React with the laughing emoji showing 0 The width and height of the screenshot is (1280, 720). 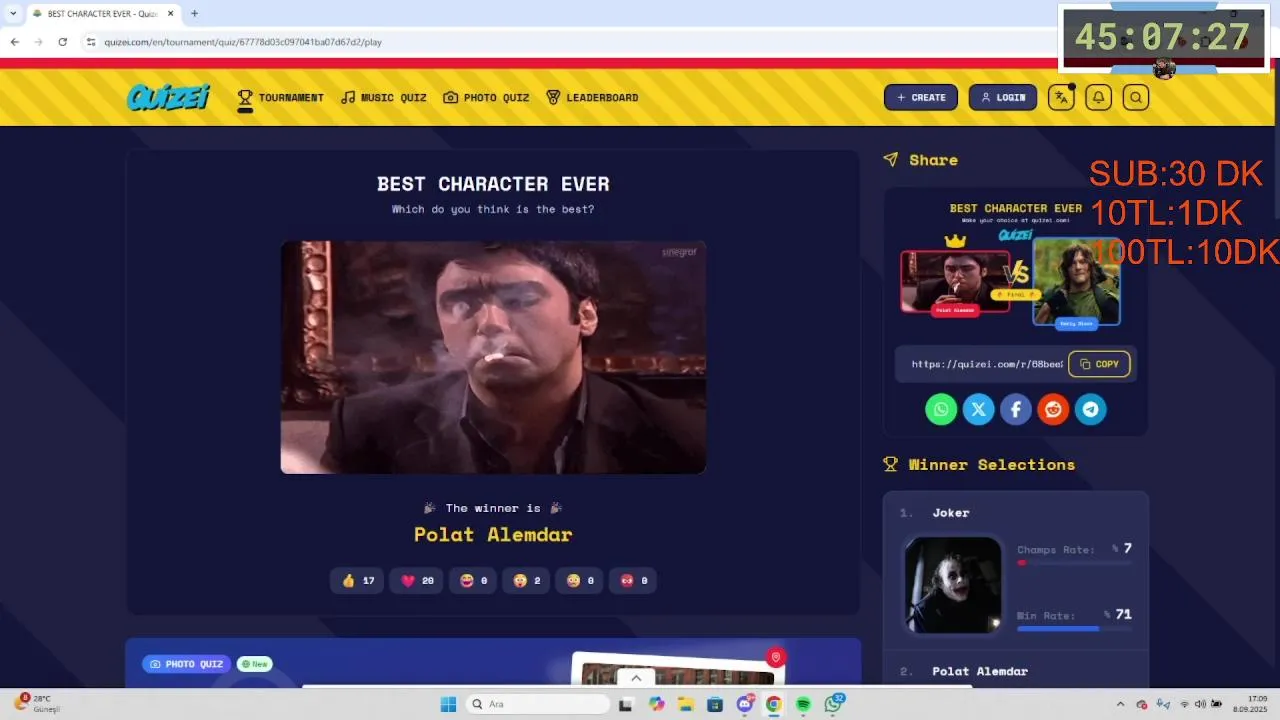pyautogui.click(x=474, y=580)
